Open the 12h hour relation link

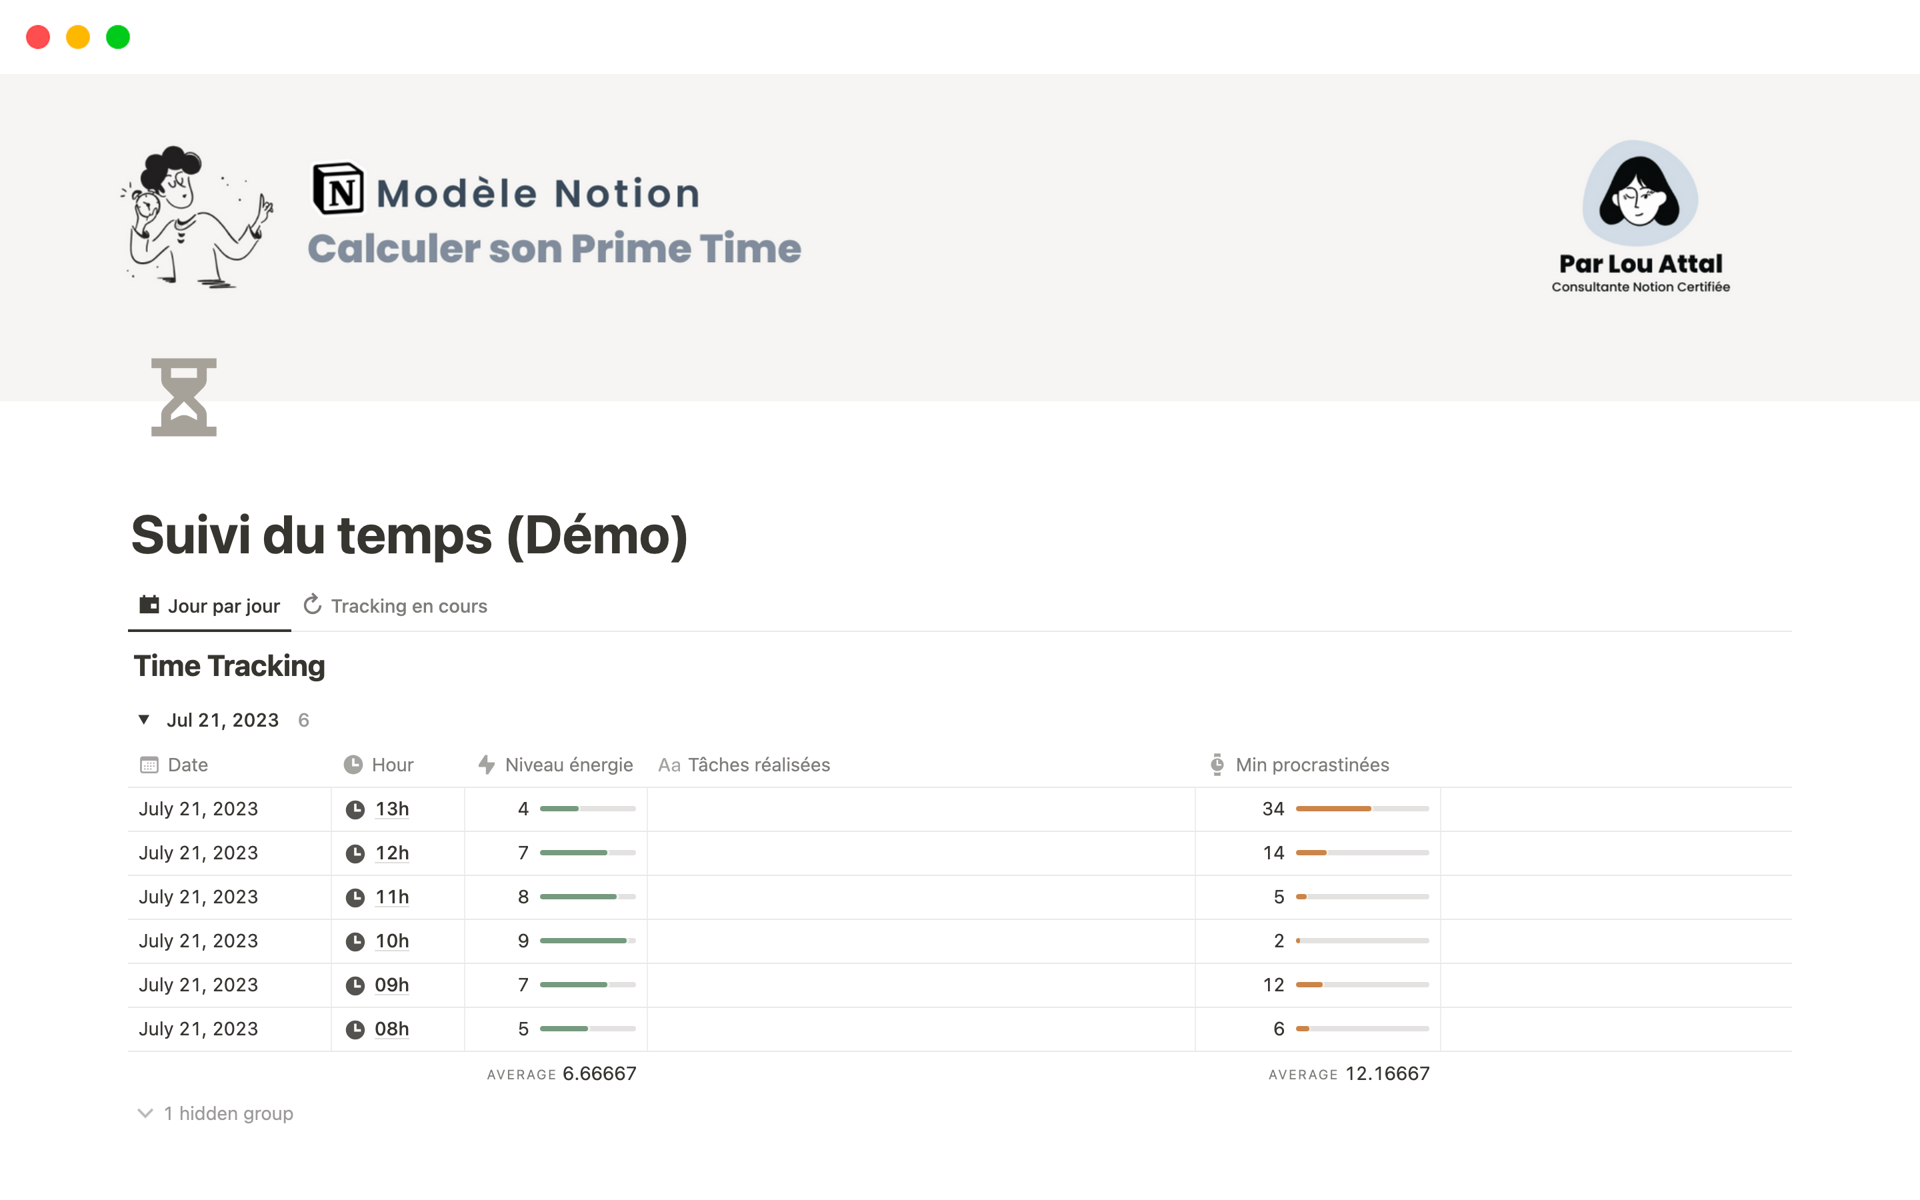coord(392,853)
